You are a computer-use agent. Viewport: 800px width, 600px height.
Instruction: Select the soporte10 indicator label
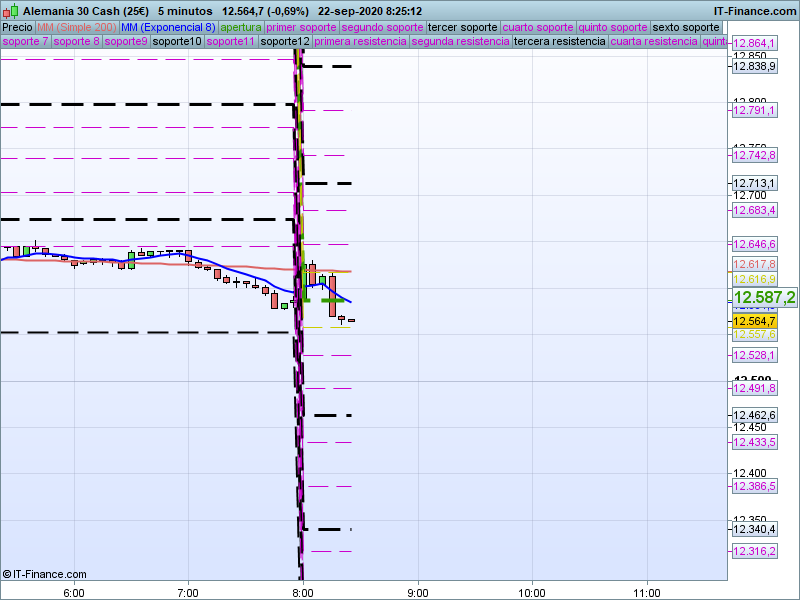point(177,41)
